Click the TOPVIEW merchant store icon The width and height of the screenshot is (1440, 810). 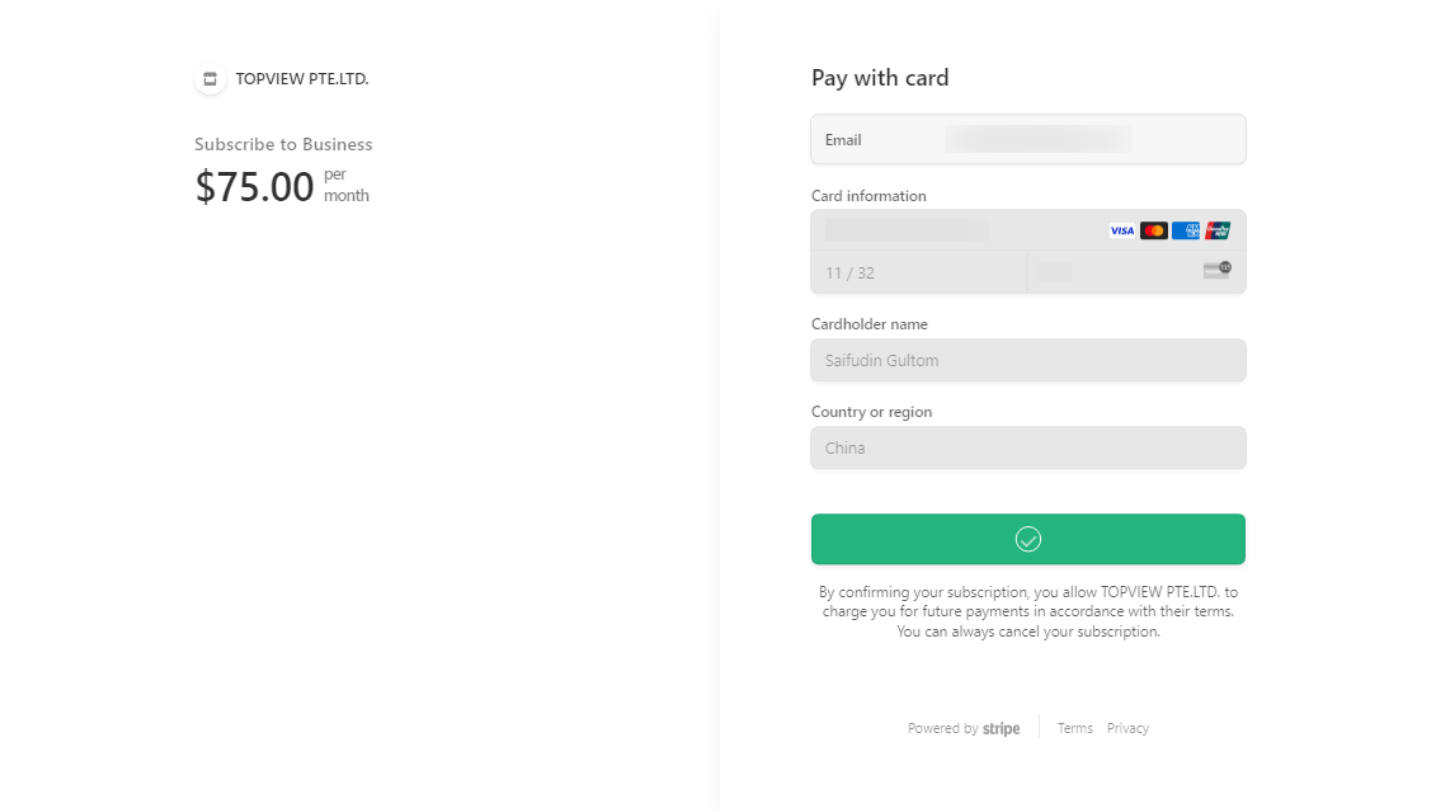point(210,79)
